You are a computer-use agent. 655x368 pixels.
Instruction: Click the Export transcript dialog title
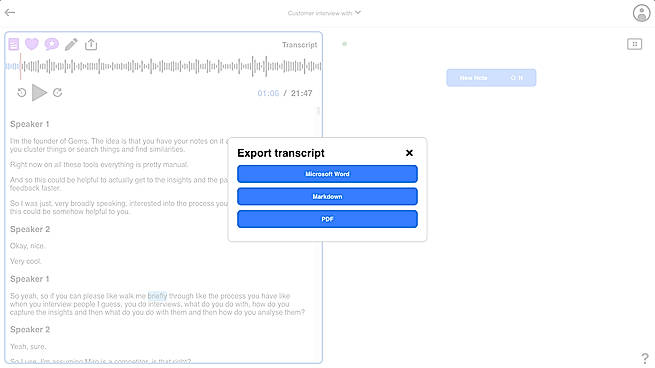281,153
